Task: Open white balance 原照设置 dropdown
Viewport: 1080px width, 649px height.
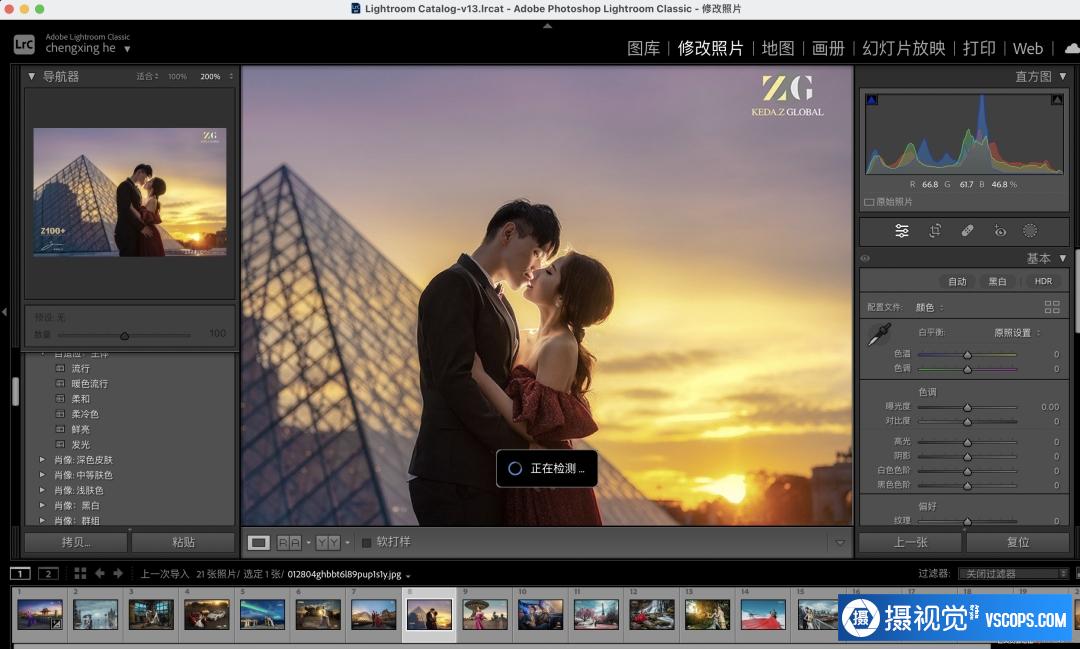Action: (1017, 333)
